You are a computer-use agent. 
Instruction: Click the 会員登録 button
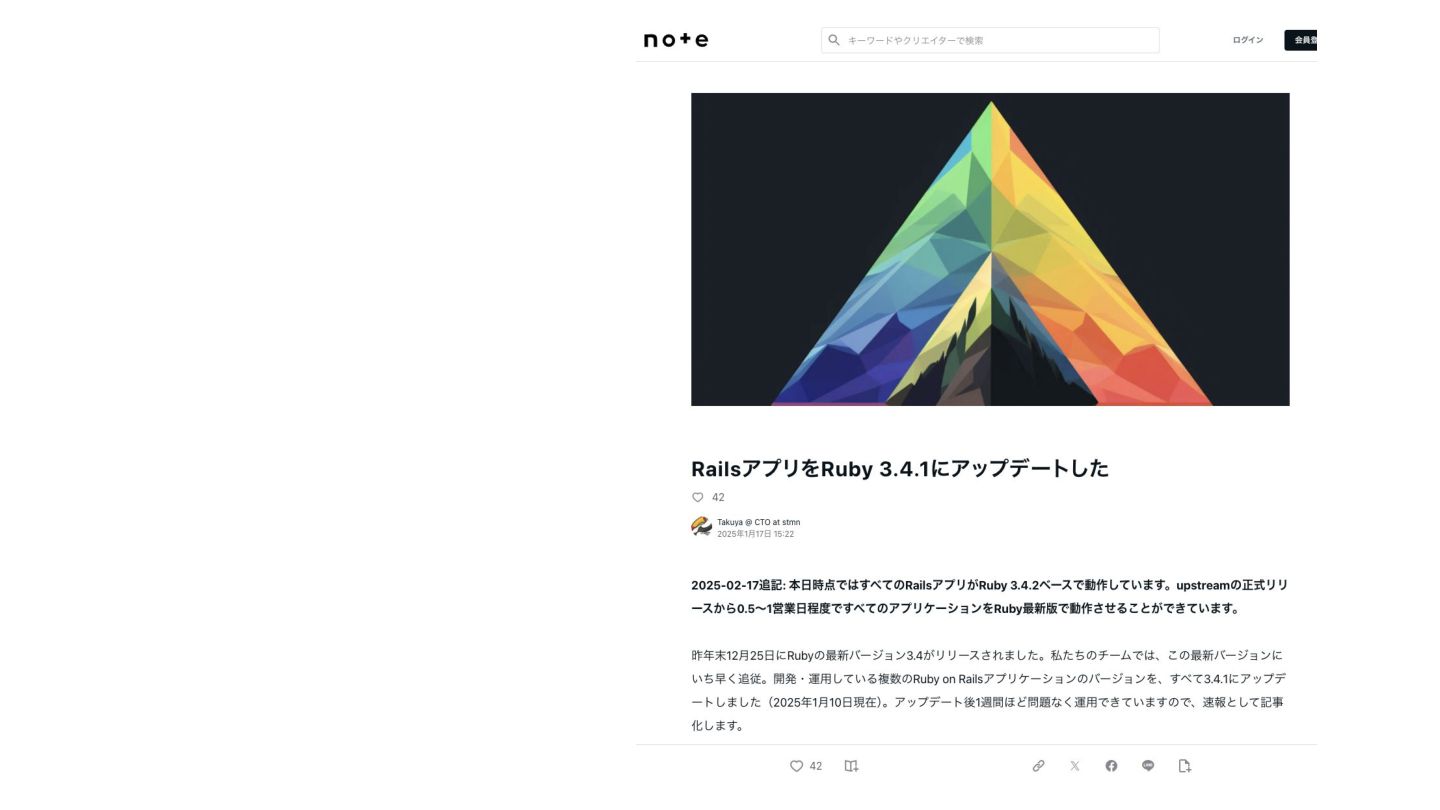(1302, 40)
